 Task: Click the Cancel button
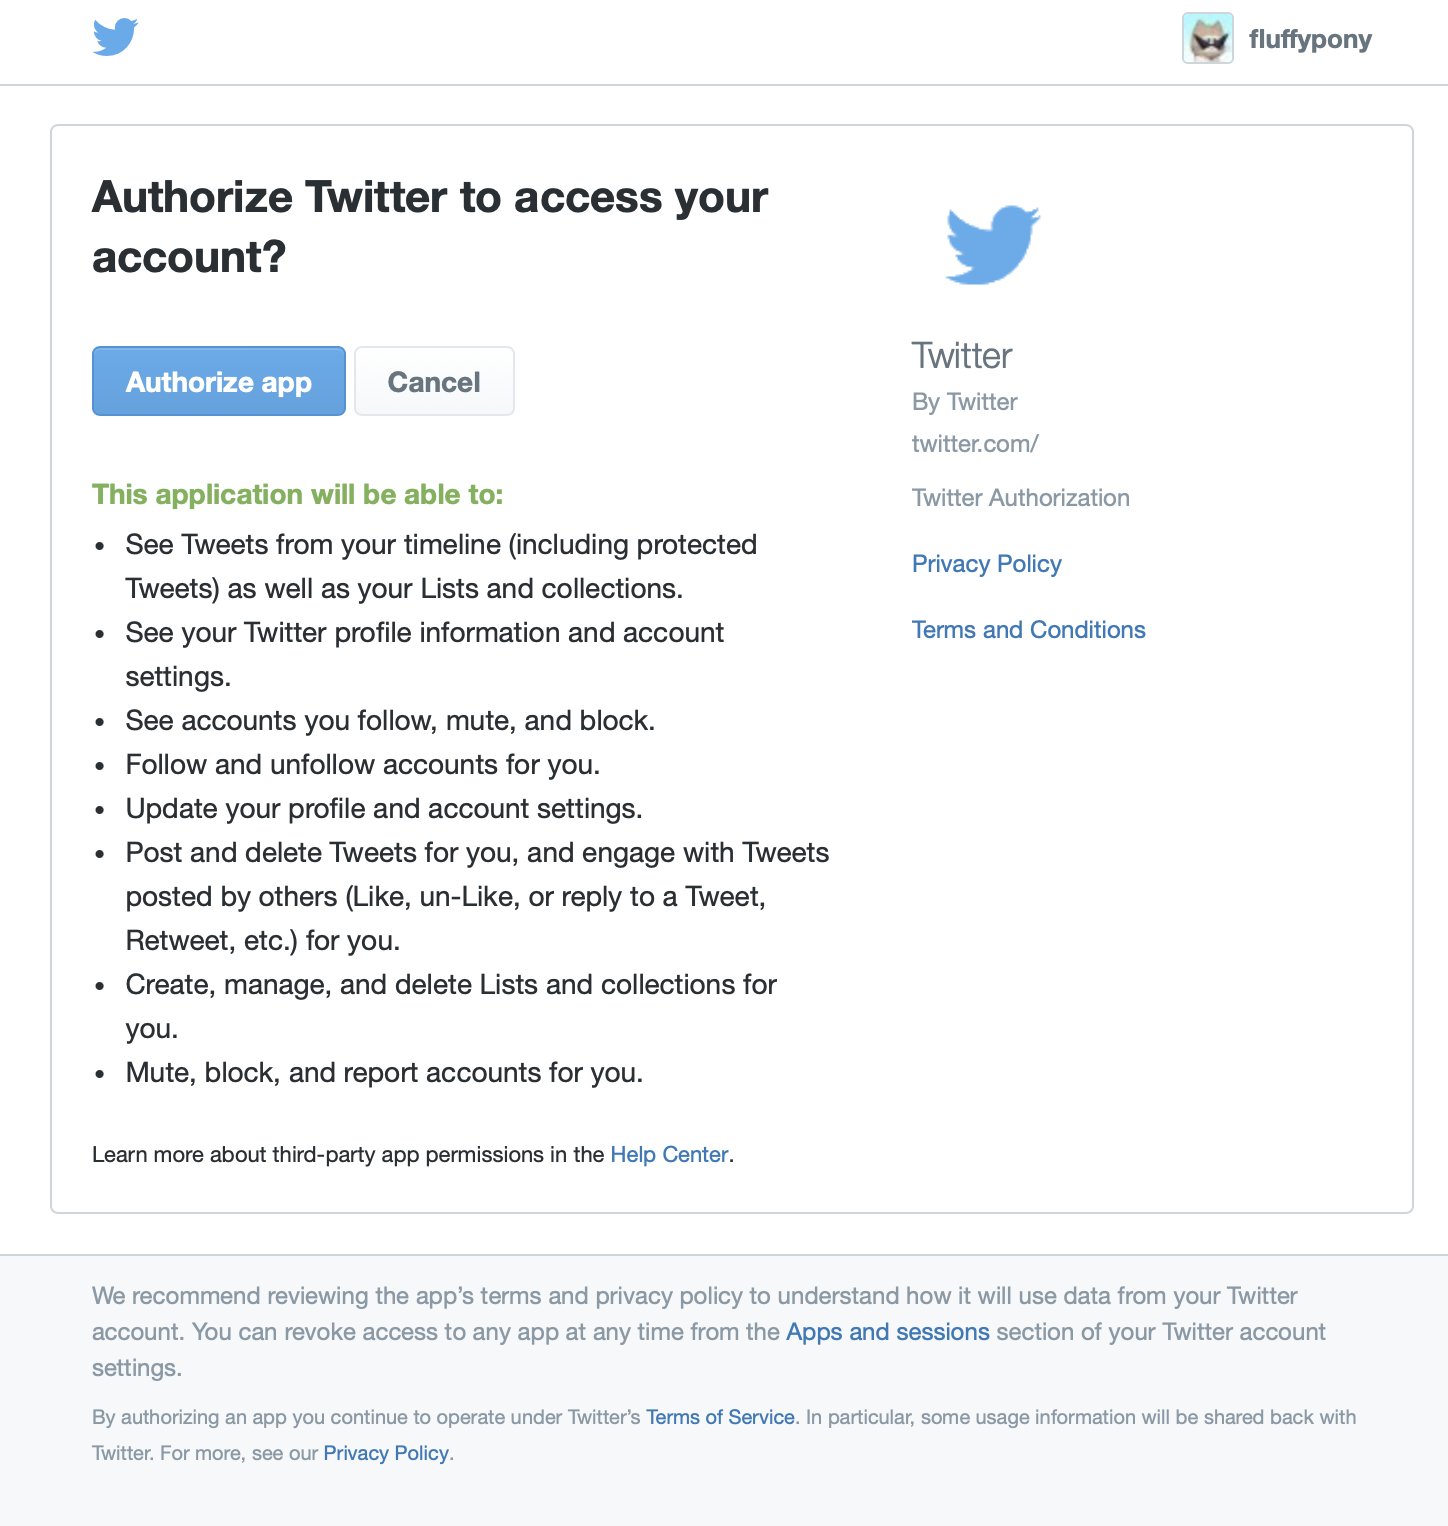[433, 381]
